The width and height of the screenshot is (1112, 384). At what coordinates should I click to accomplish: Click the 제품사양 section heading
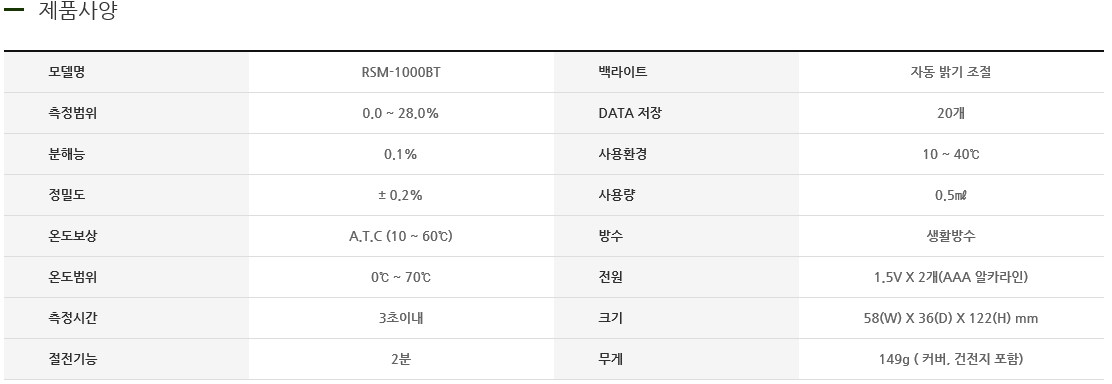[x=78, y=11]
